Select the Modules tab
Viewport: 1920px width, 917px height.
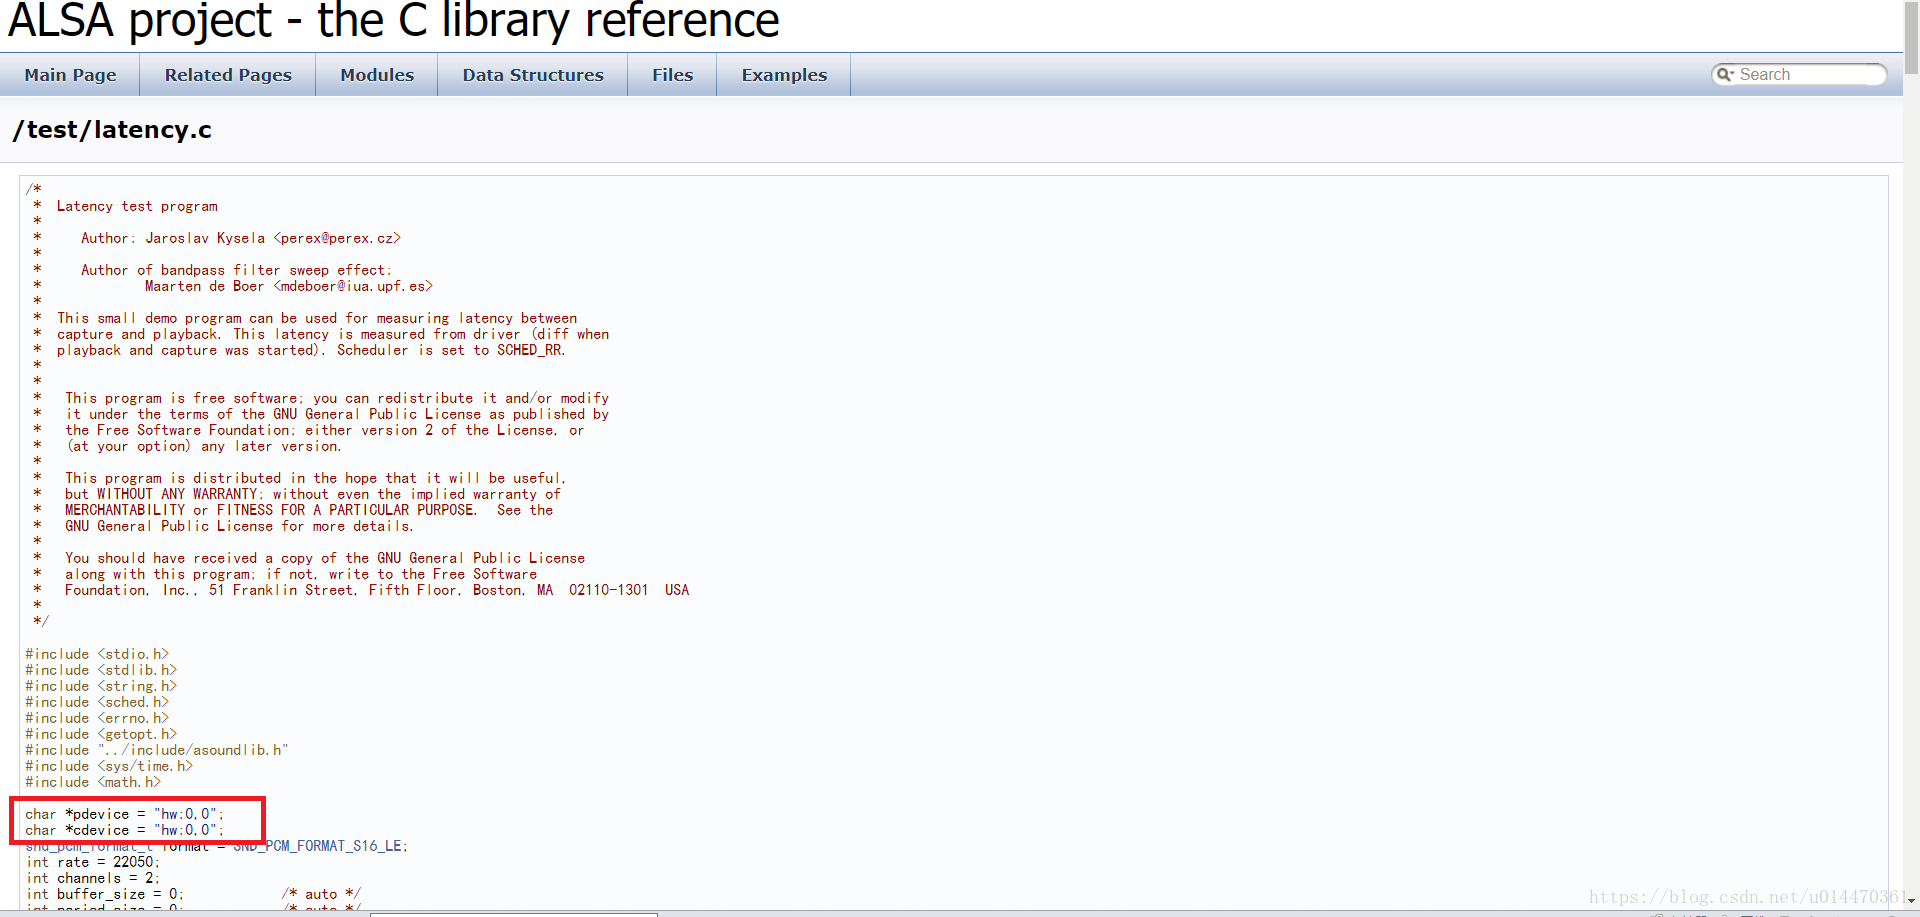click(x=377, y=74)
